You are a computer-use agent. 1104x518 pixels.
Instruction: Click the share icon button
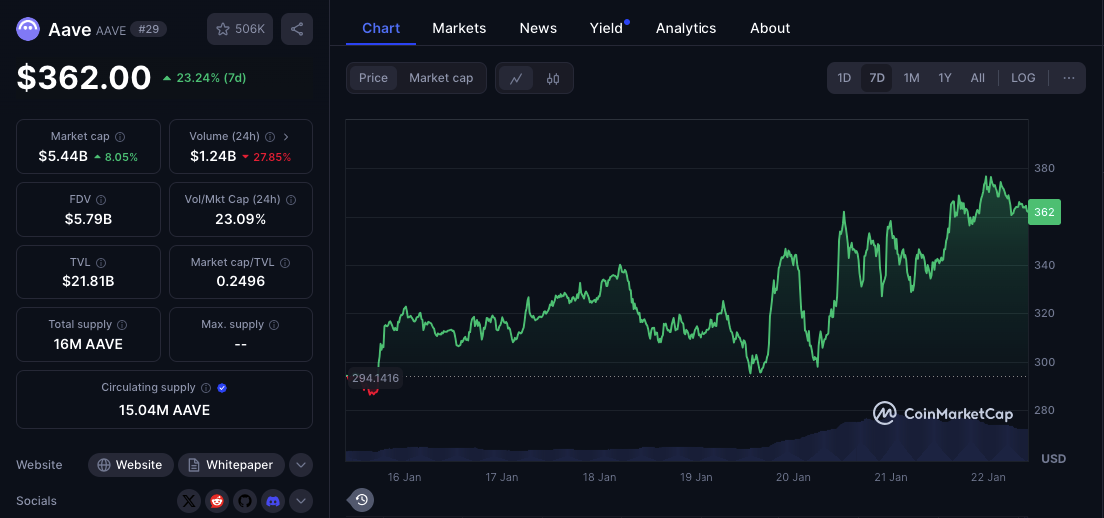click(x=297, y=29)
